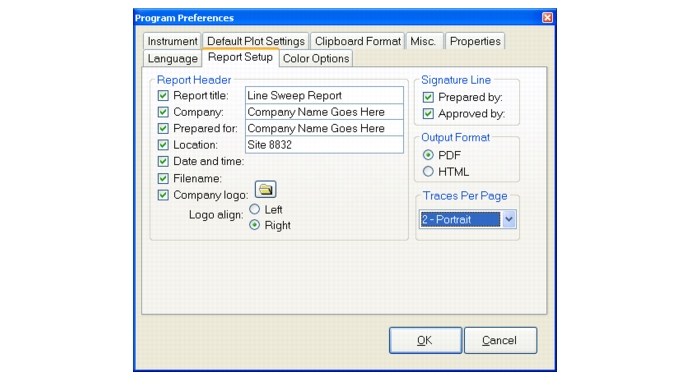Select Left logo alignment

(254, 209)
